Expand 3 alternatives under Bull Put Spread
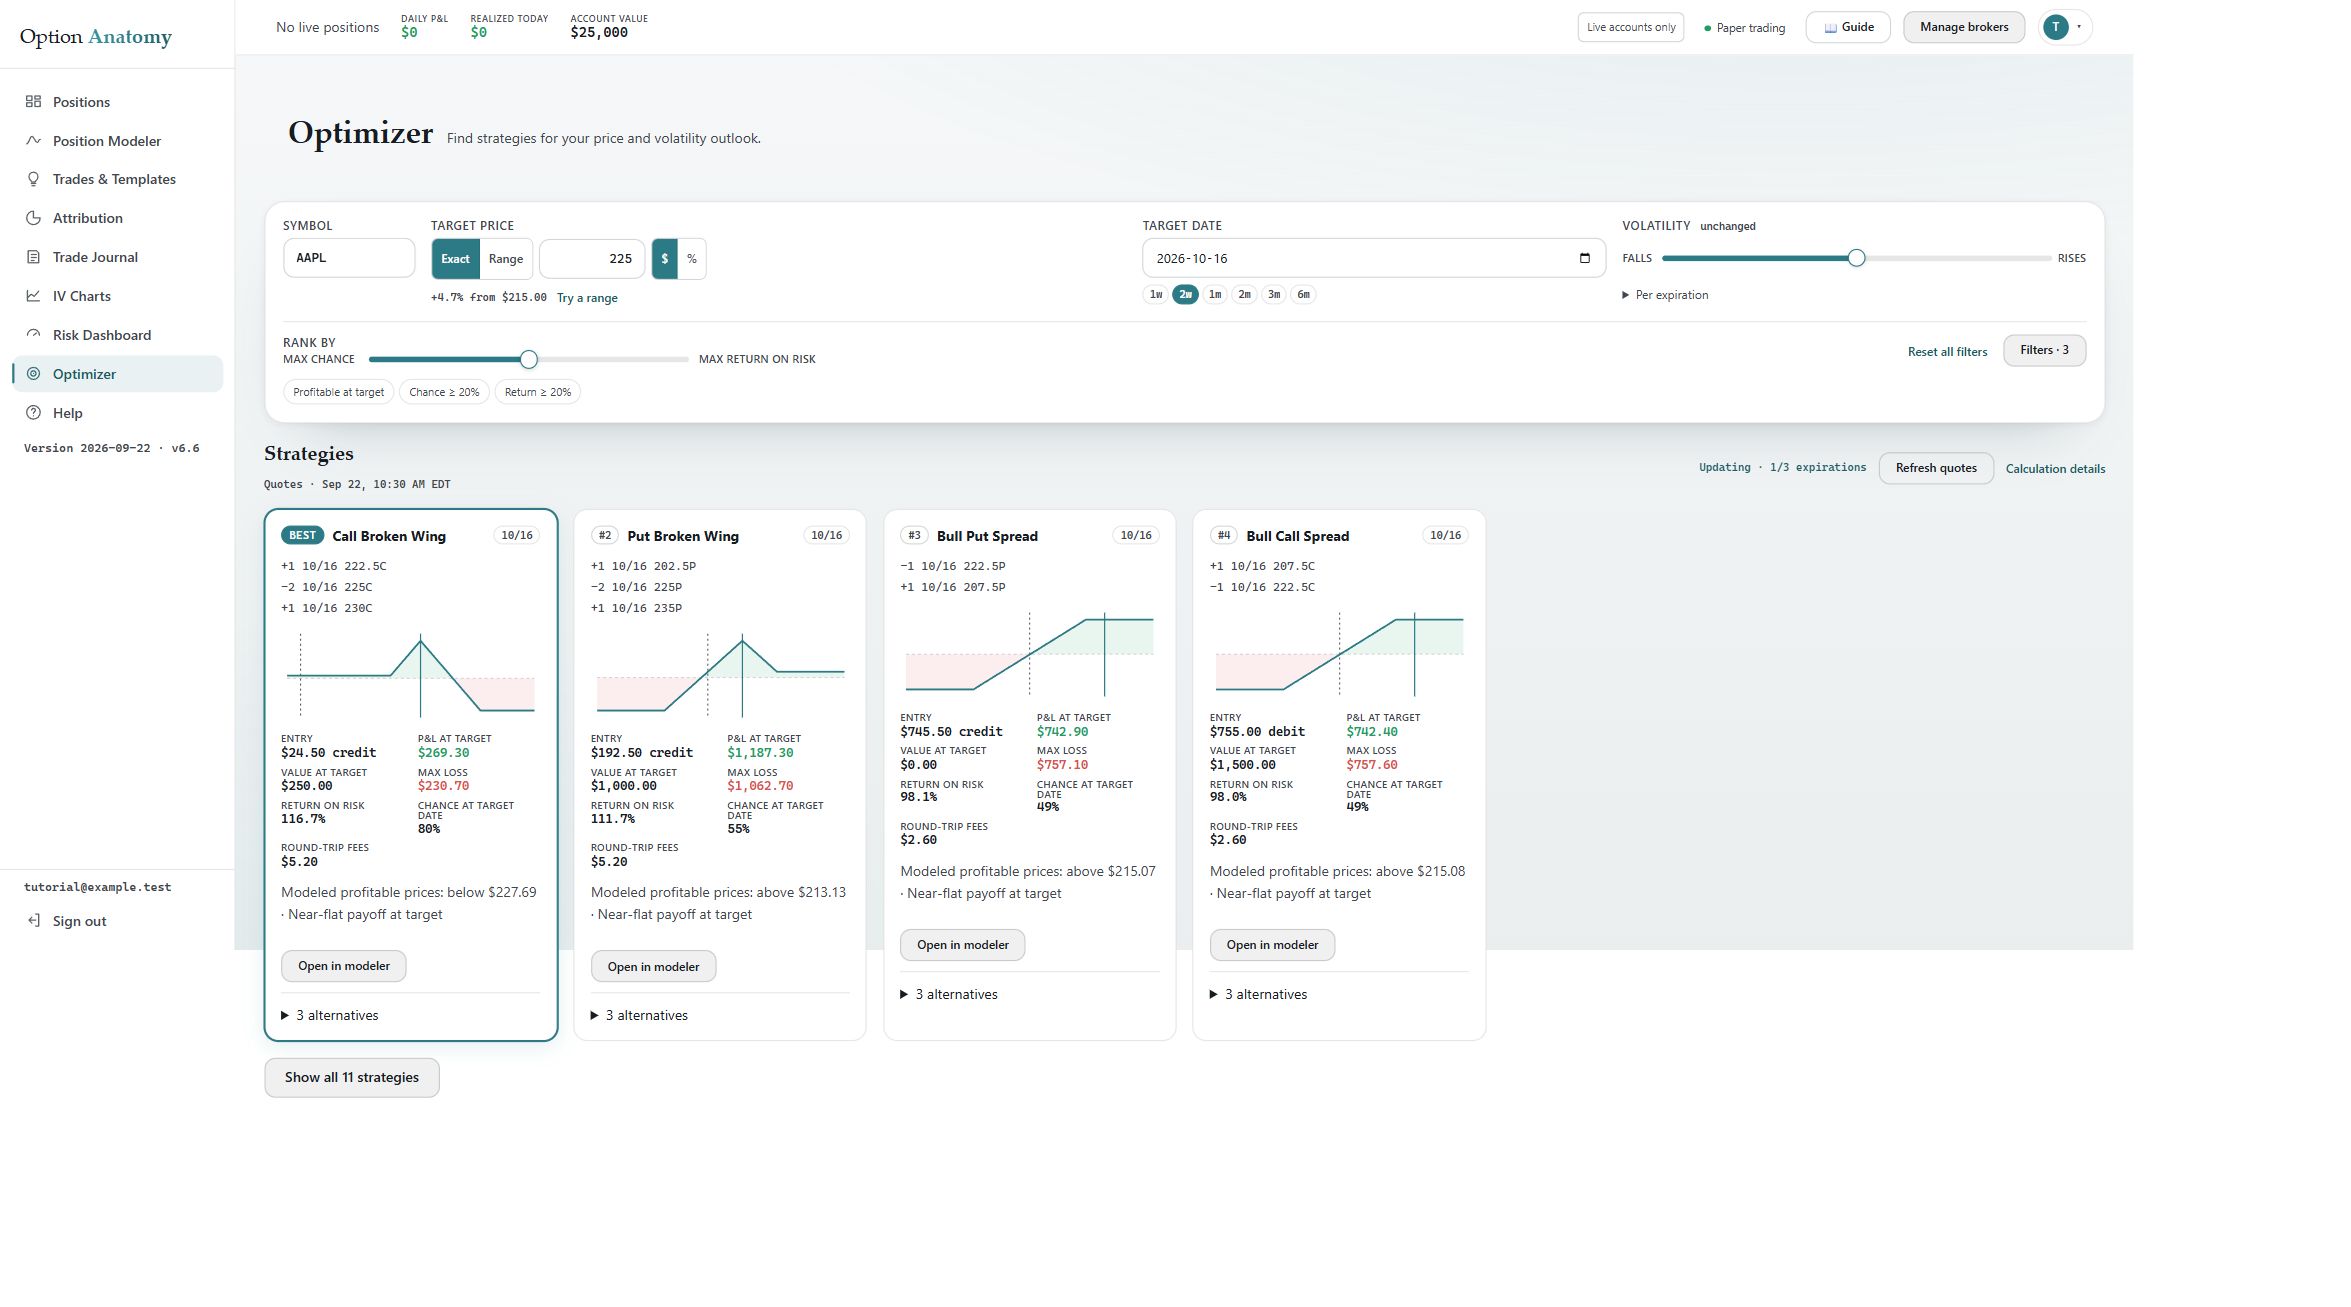Screen dimensions: 2351x1307 click(949, 994)
